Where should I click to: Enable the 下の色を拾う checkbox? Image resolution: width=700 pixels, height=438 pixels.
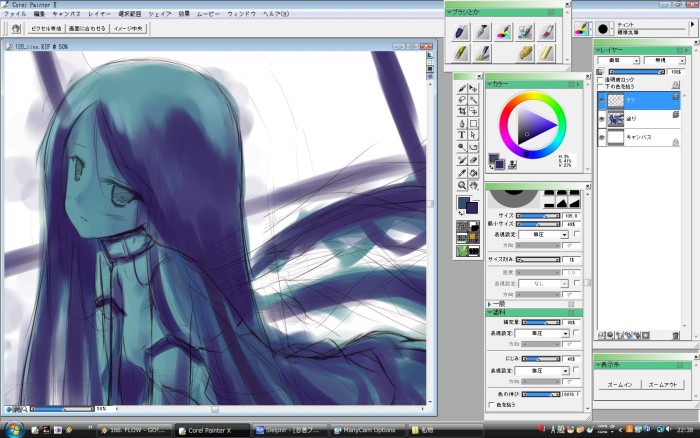[601, 88]
